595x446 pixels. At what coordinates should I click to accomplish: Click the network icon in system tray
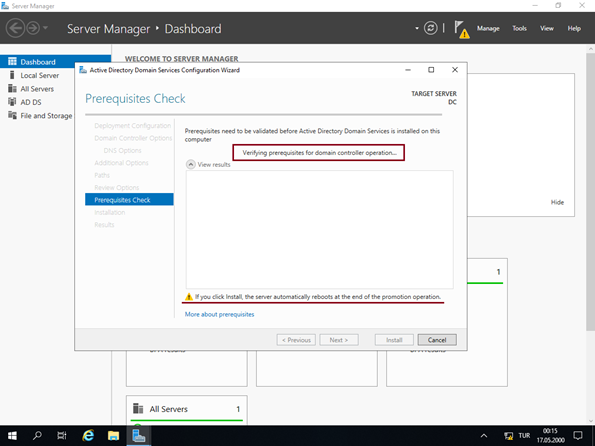click(508, 436)
